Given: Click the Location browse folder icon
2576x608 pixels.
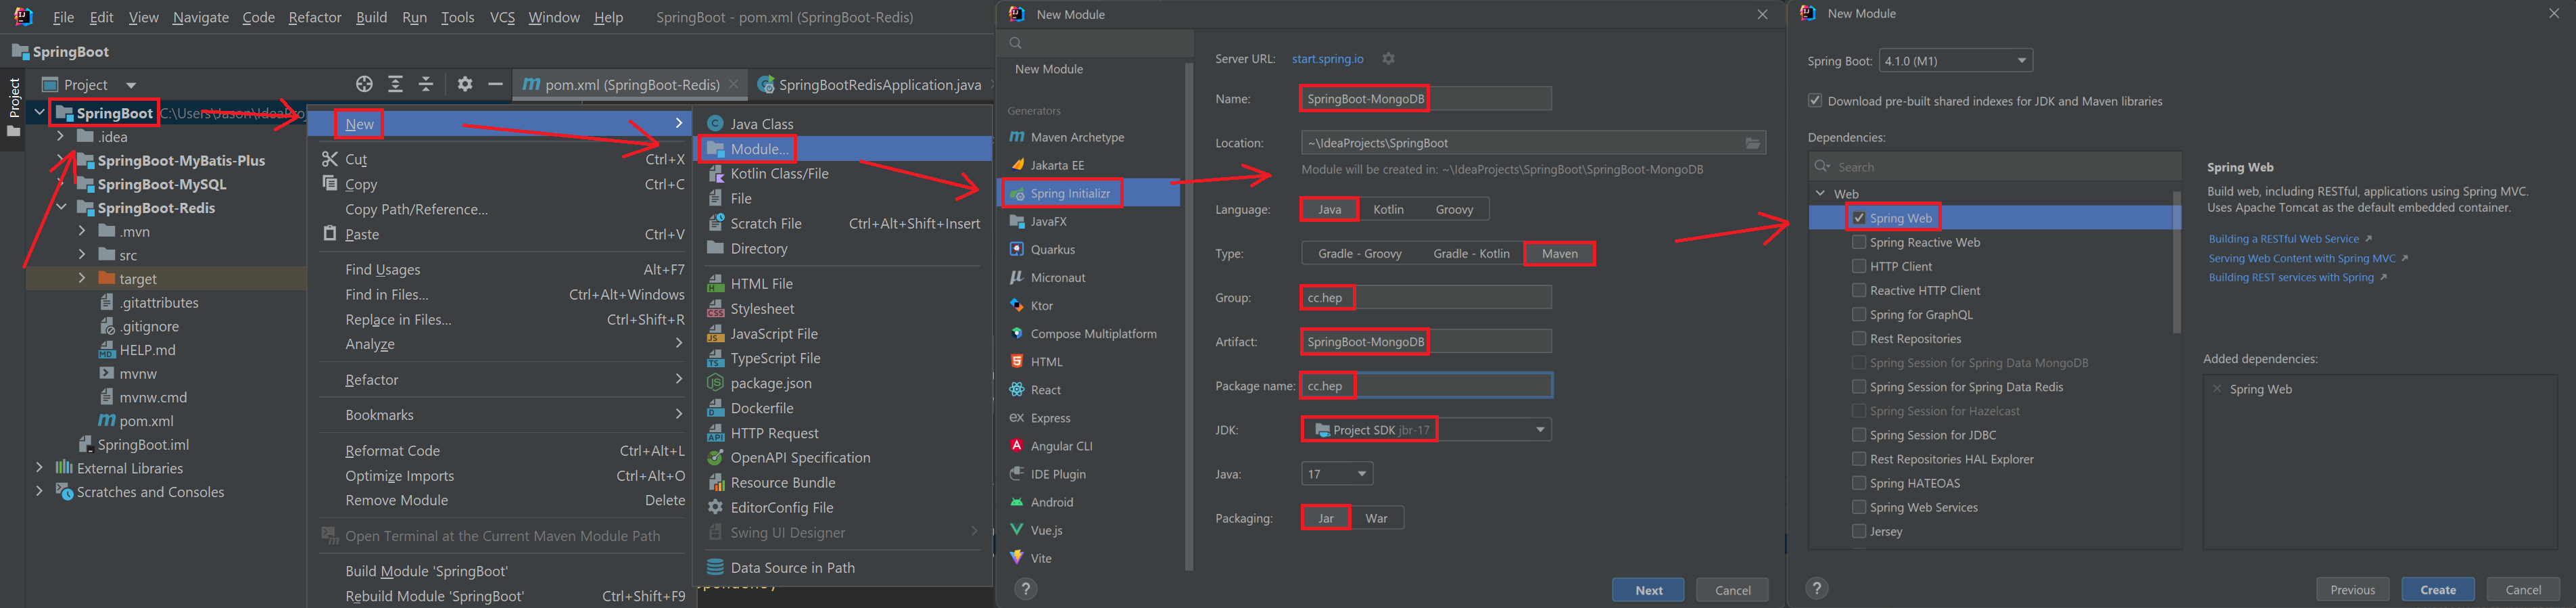Looking at the screenshot, I should (x=1752, y=143).
